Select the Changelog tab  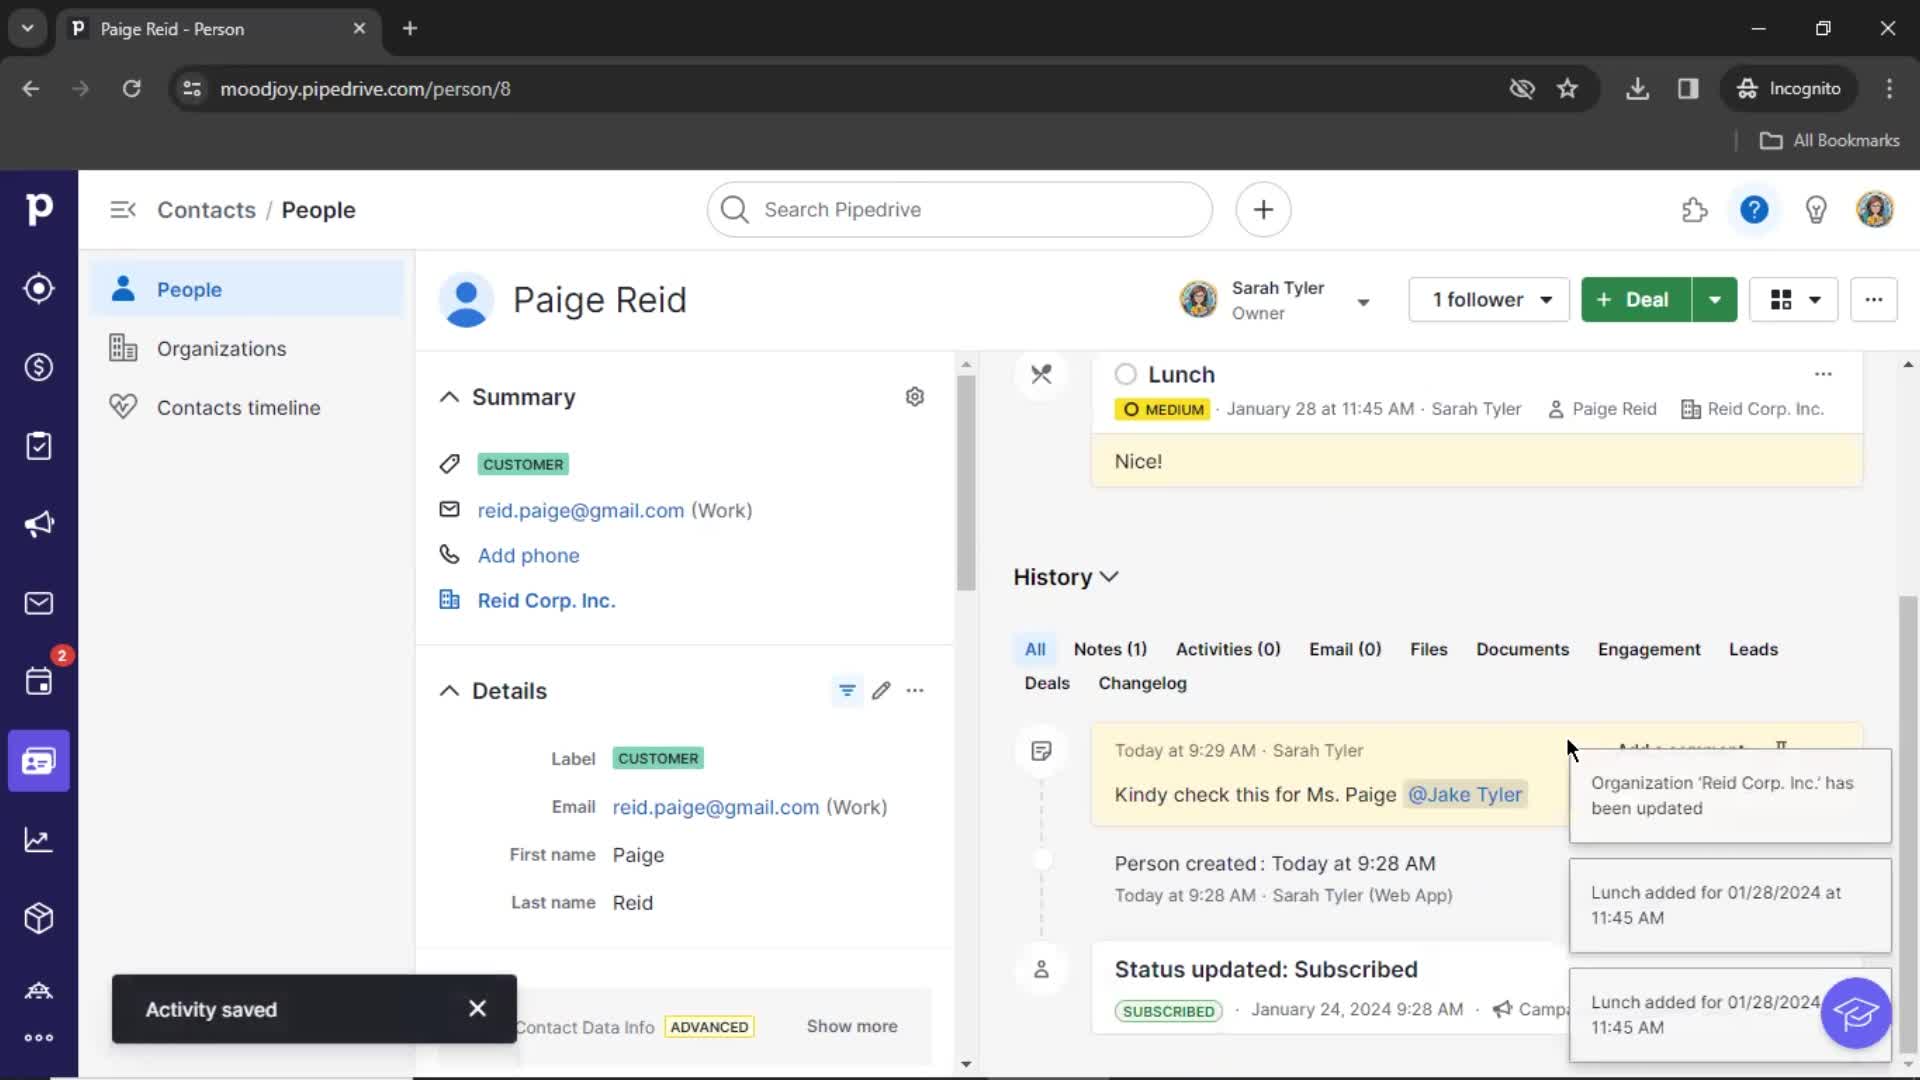coord(1142,683)
